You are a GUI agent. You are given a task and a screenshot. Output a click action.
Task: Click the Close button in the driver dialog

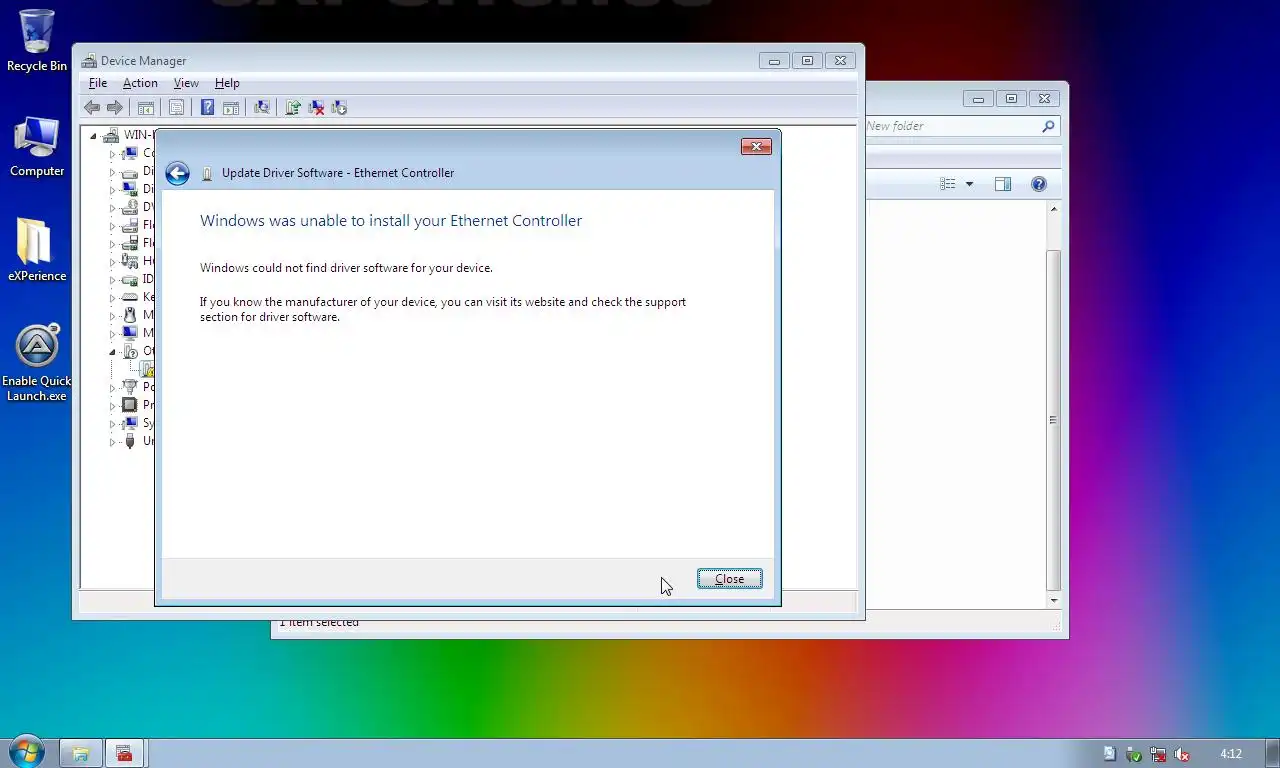pyautogui.click(x=729, y=579)
